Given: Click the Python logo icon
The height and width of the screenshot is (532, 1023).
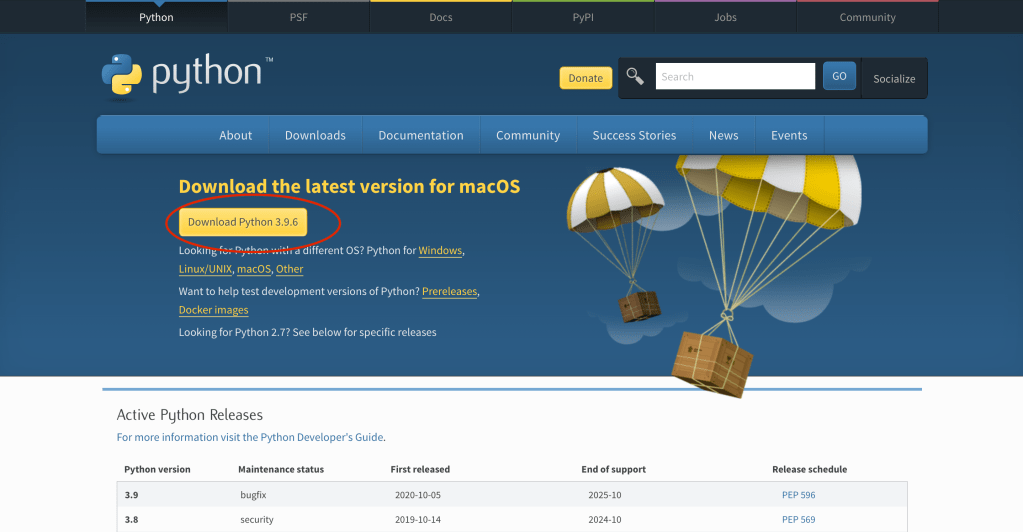Looking at the screenshot, I should [x=121, y=76].
